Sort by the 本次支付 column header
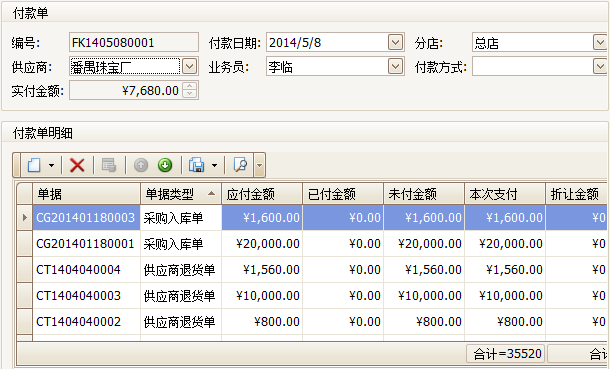The image size is (610, 369). 505,194
